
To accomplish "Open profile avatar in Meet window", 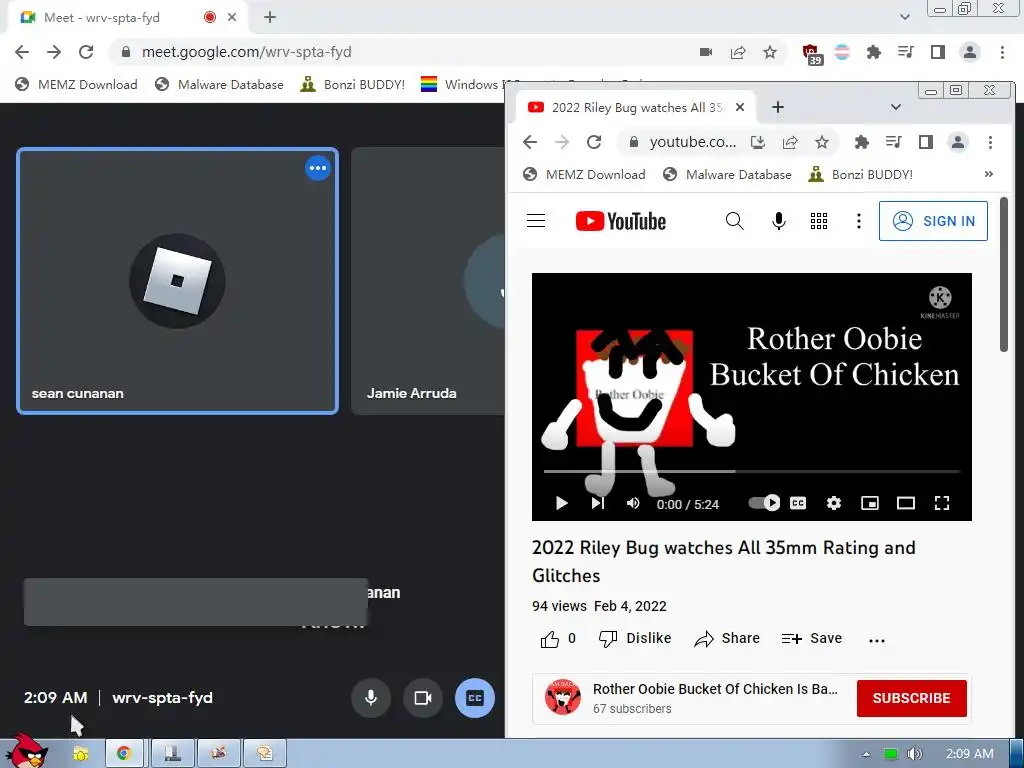I will click(970, 52).
